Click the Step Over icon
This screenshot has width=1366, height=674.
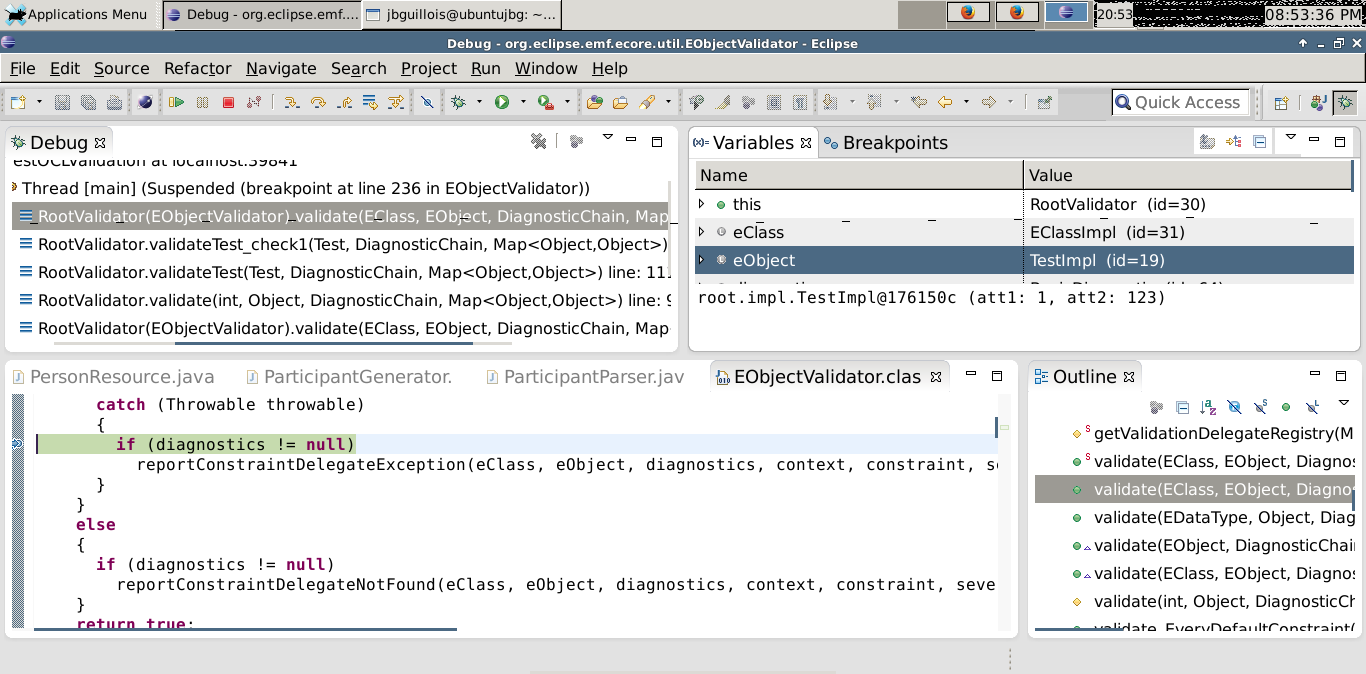point(318,102)
